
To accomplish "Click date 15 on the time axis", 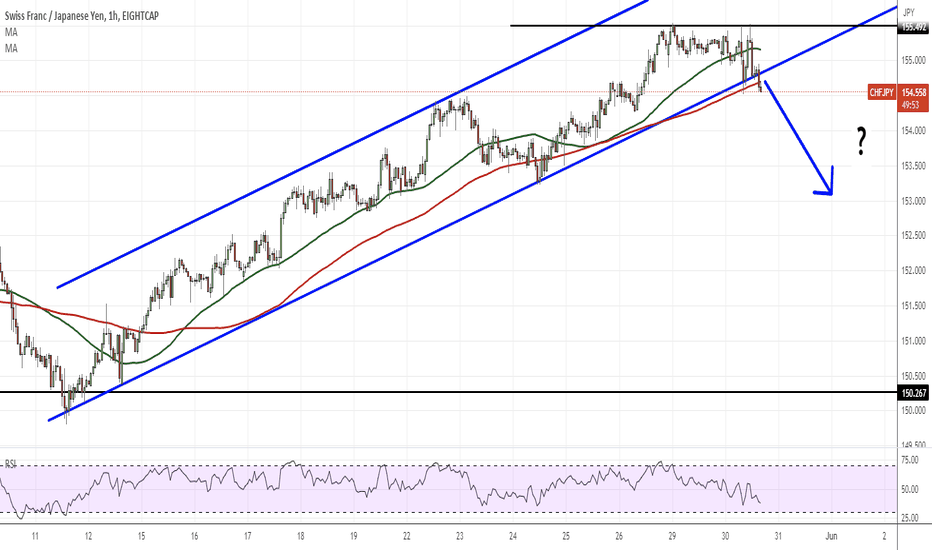I will coord(141,536).
